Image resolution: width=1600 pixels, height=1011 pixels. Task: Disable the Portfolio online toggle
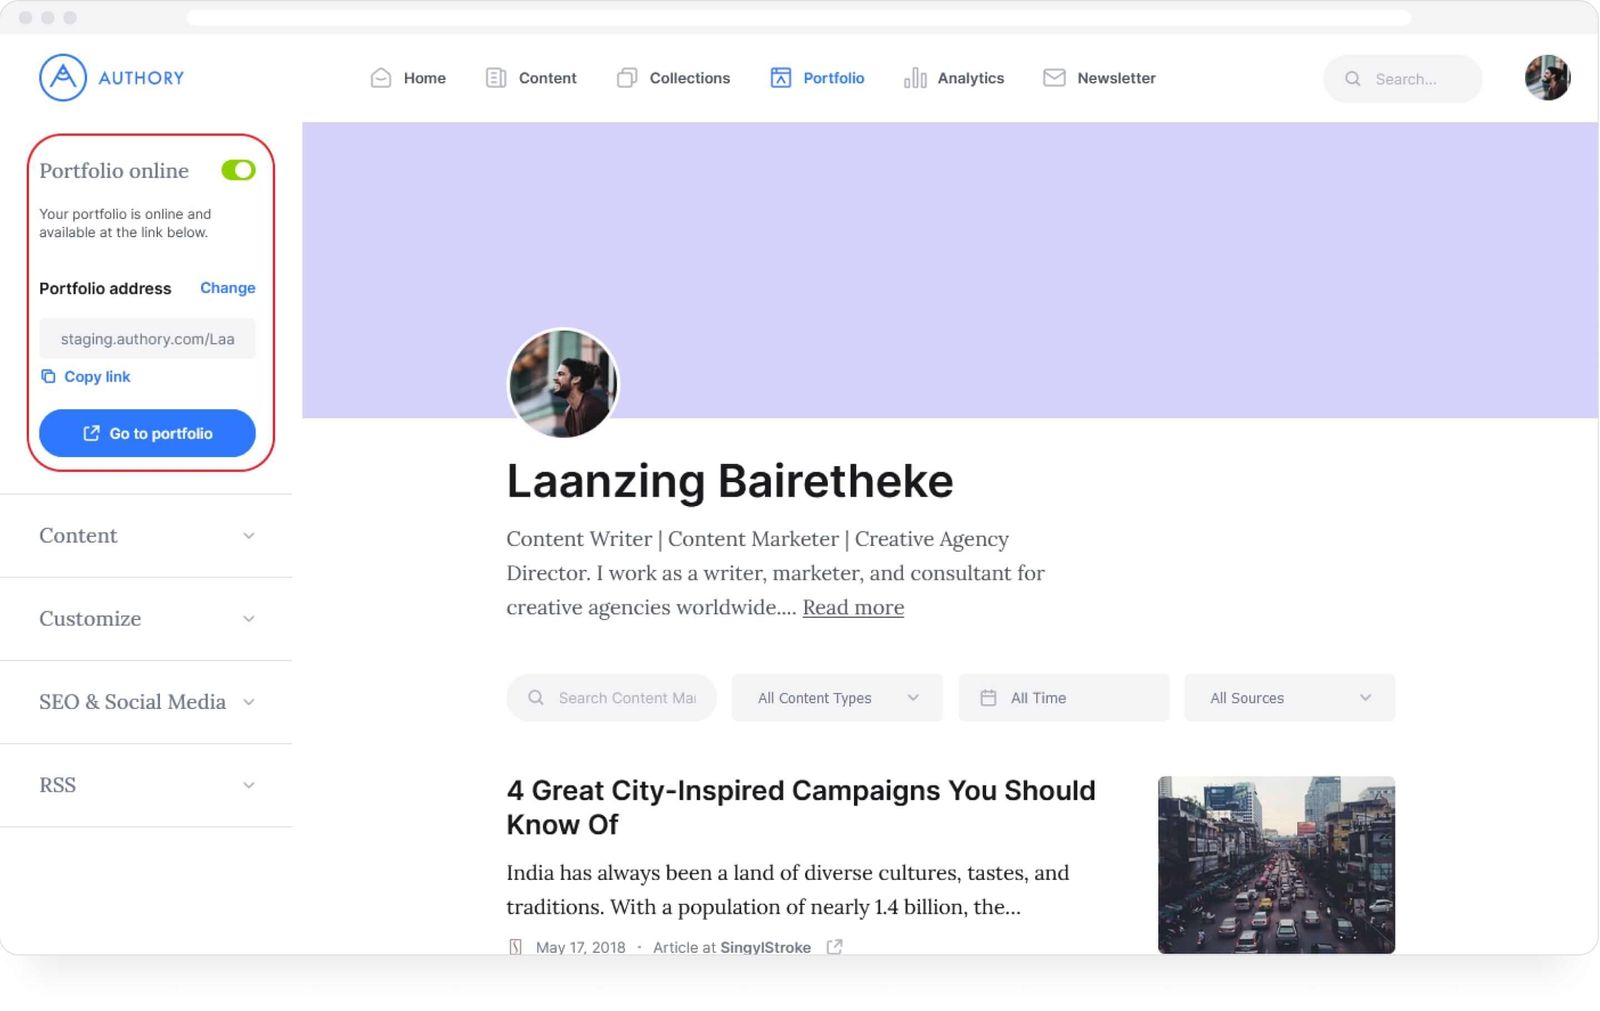238,170
